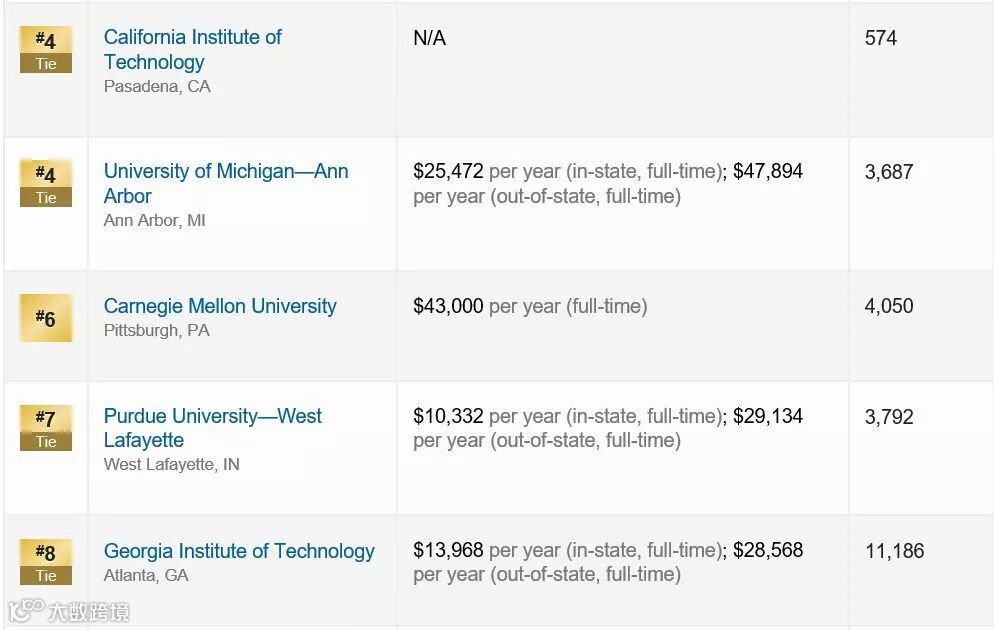Click the #8 Tie badge for Georgia Tech
The image size is (994, 630).
[x=46, y=561]
